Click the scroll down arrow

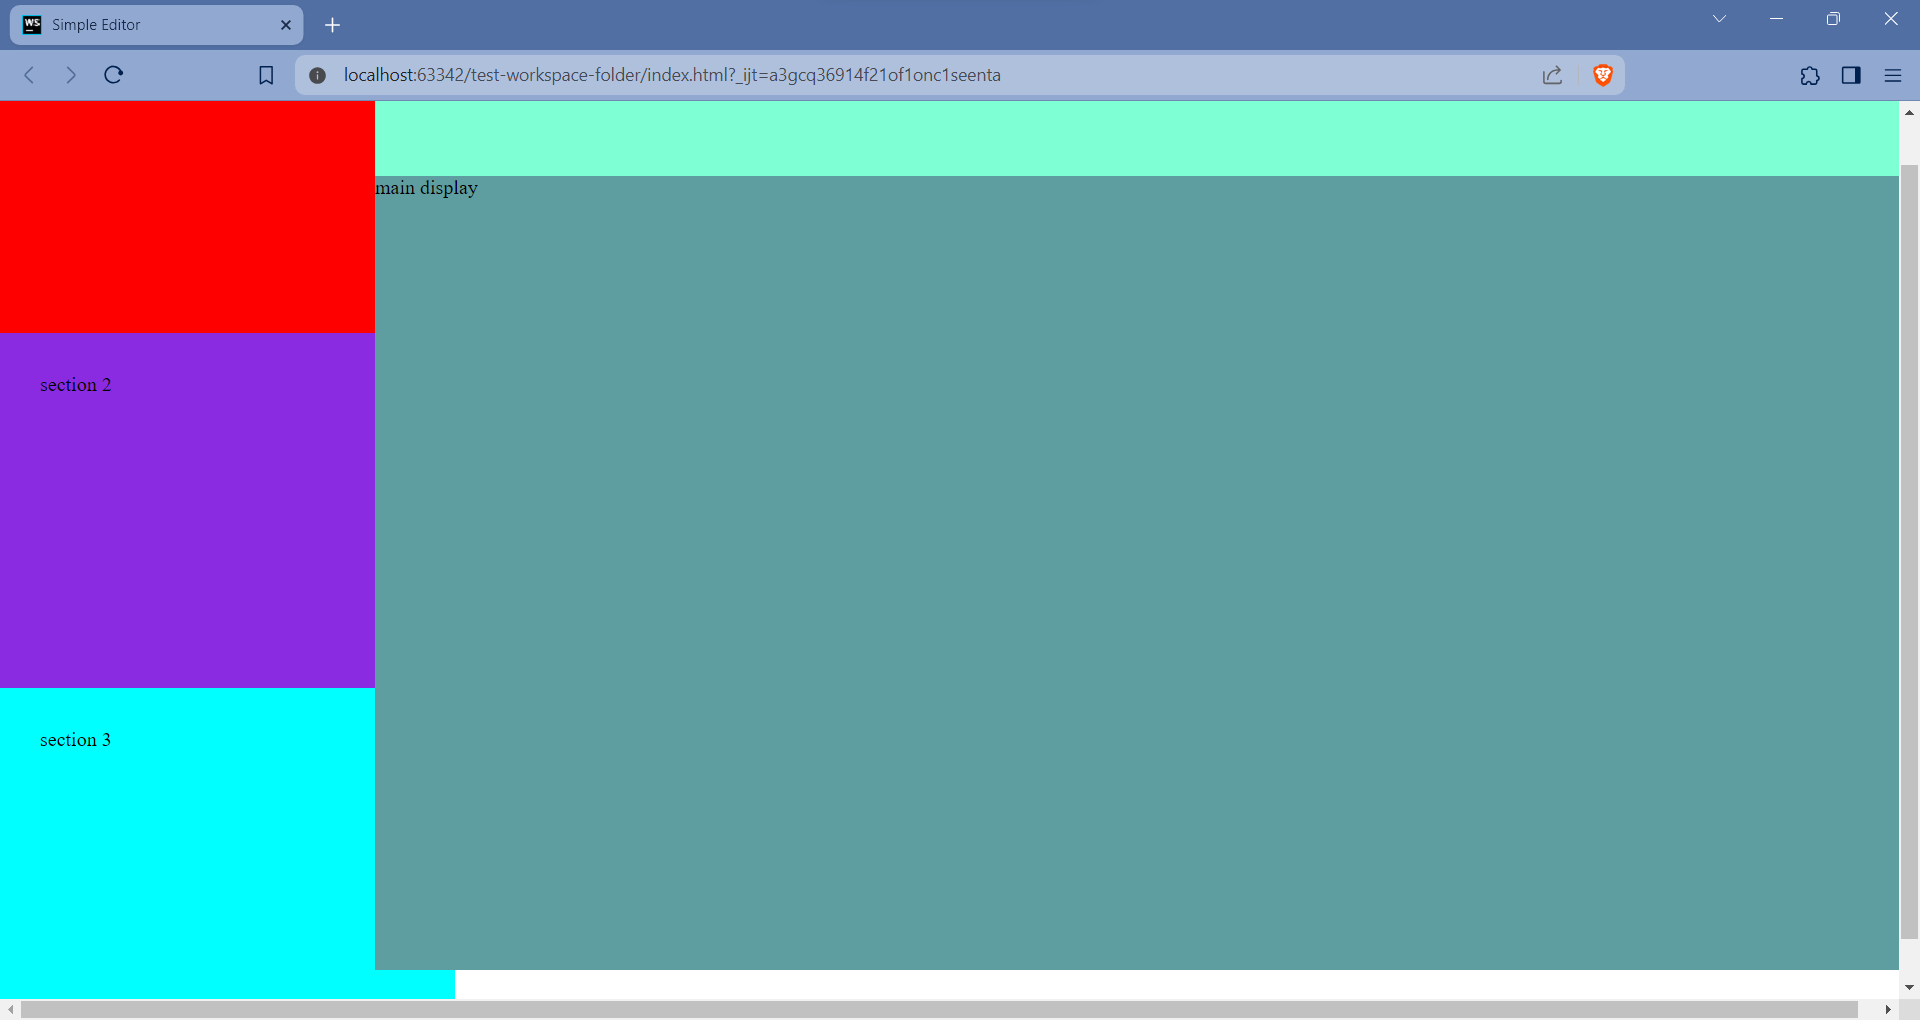pos(1909,988)
